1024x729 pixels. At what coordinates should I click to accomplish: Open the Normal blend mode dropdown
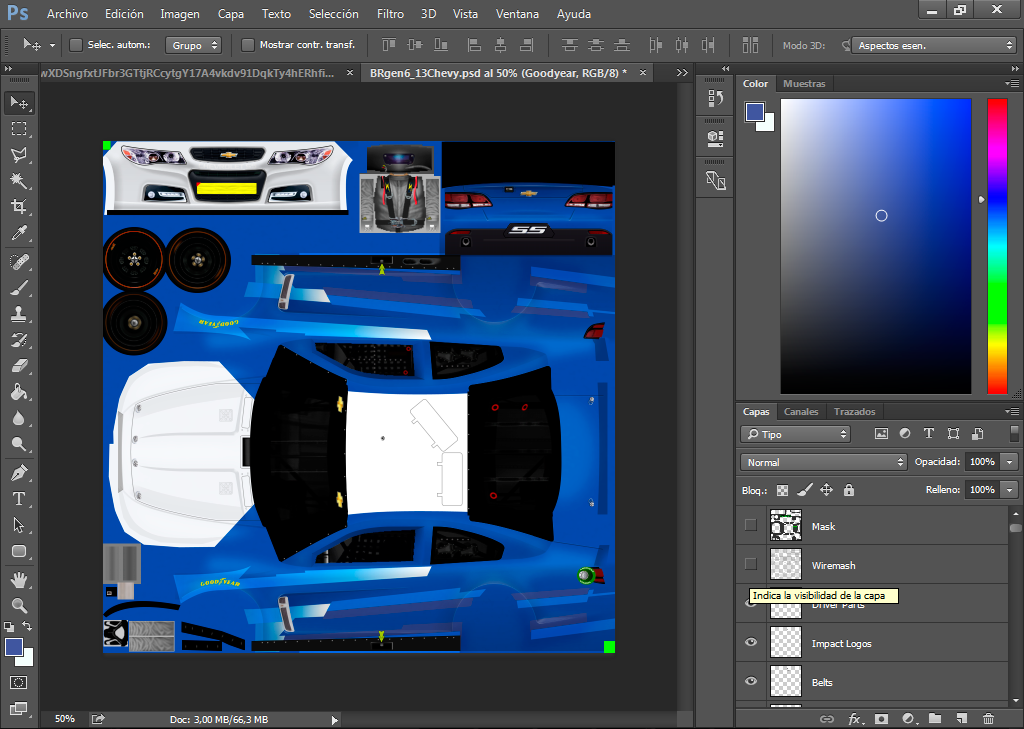pos(824,462)
